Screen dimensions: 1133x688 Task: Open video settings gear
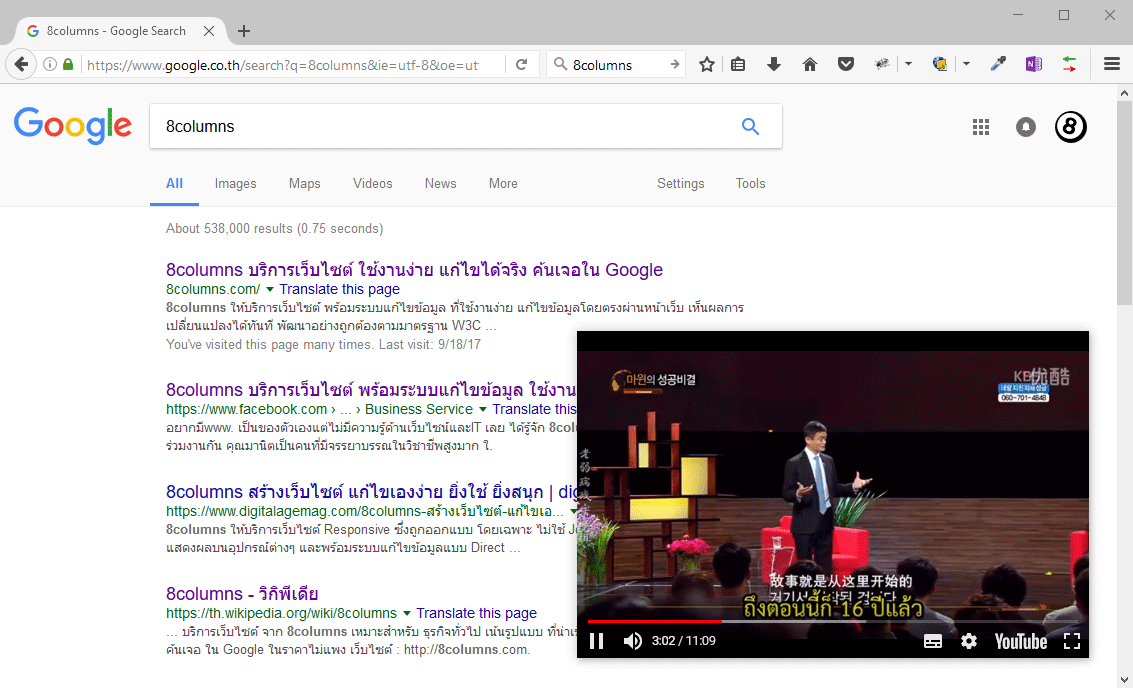(x=968, y=641)
